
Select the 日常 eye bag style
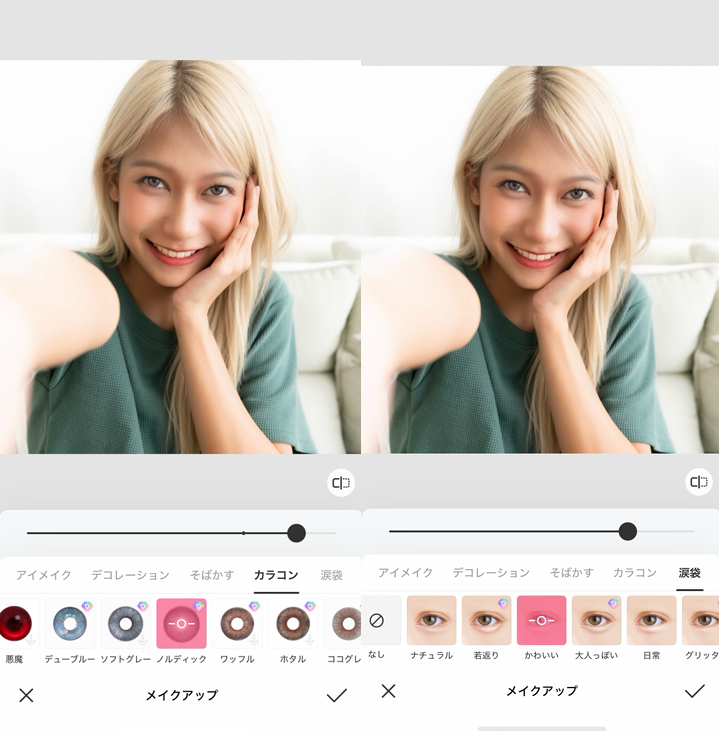(x=651, y=621)
